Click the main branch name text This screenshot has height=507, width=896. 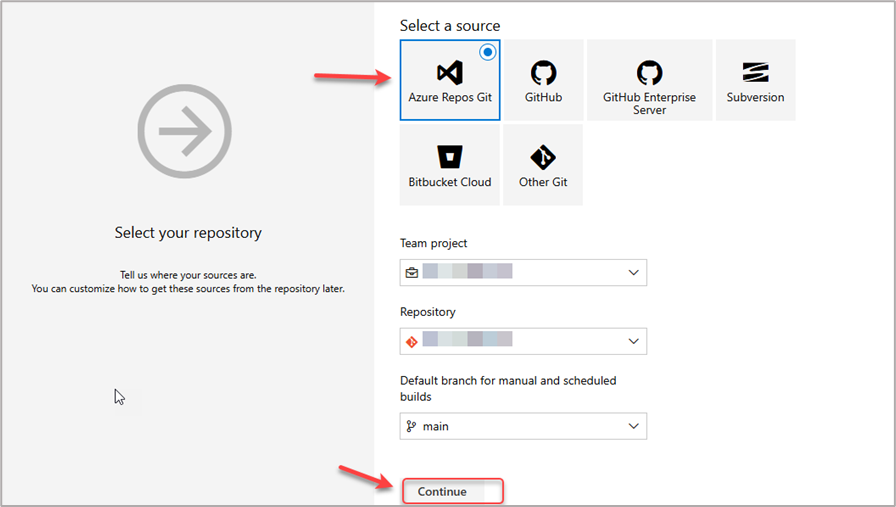click(x=436, y=426)
